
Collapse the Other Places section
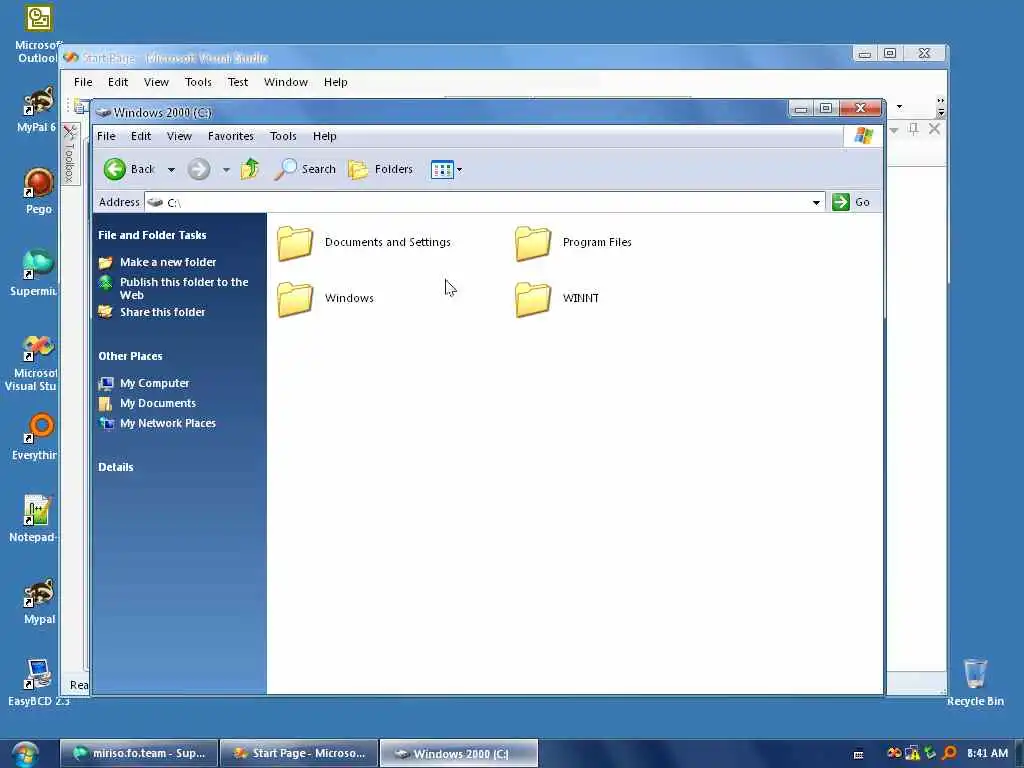(131, 356)
